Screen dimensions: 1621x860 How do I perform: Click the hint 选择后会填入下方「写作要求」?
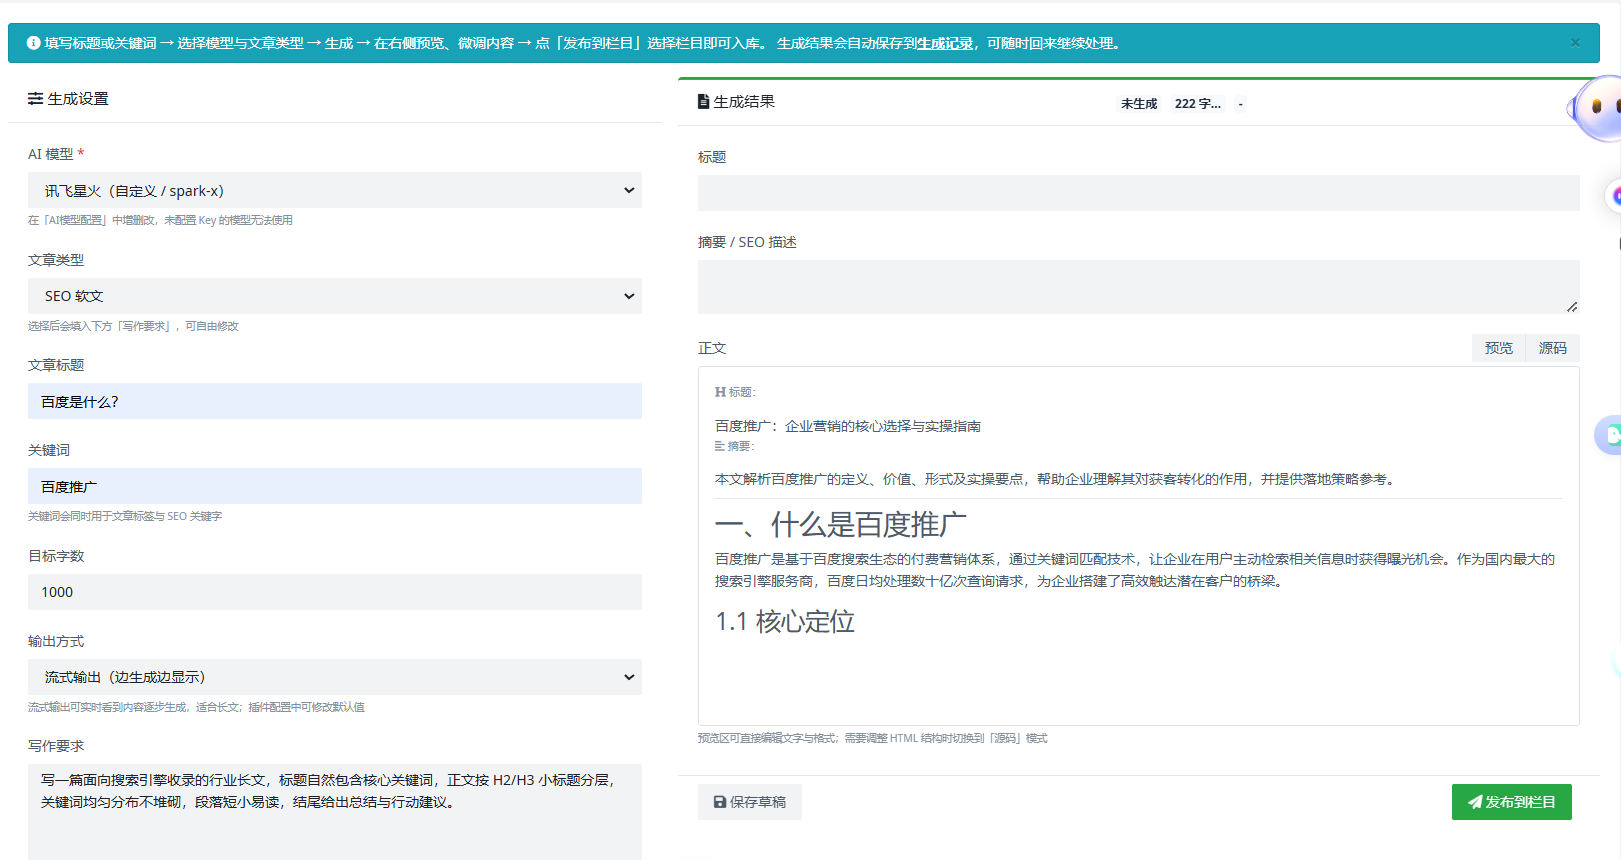click(133, 326)
